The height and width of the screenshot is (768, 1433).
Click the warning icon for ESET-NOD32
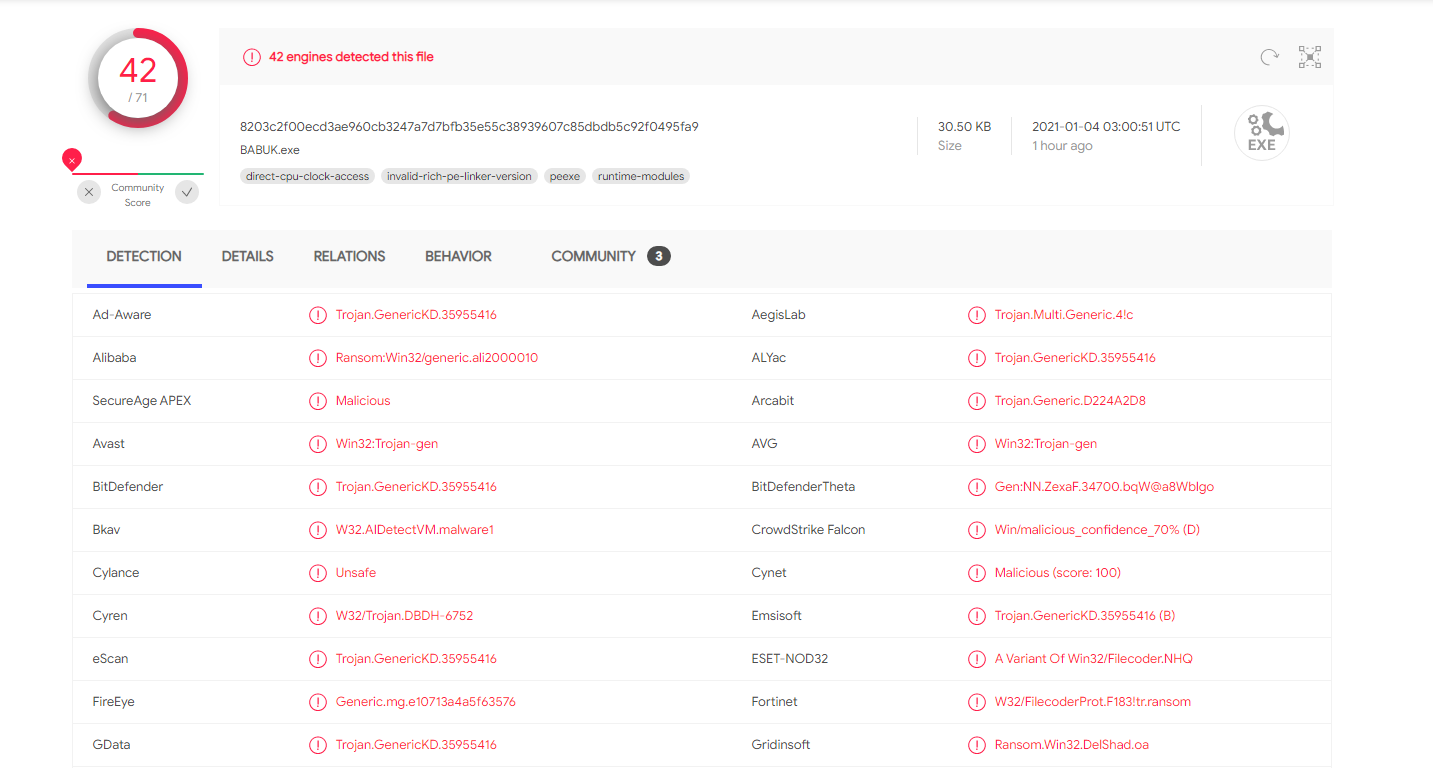coord(977,659)
